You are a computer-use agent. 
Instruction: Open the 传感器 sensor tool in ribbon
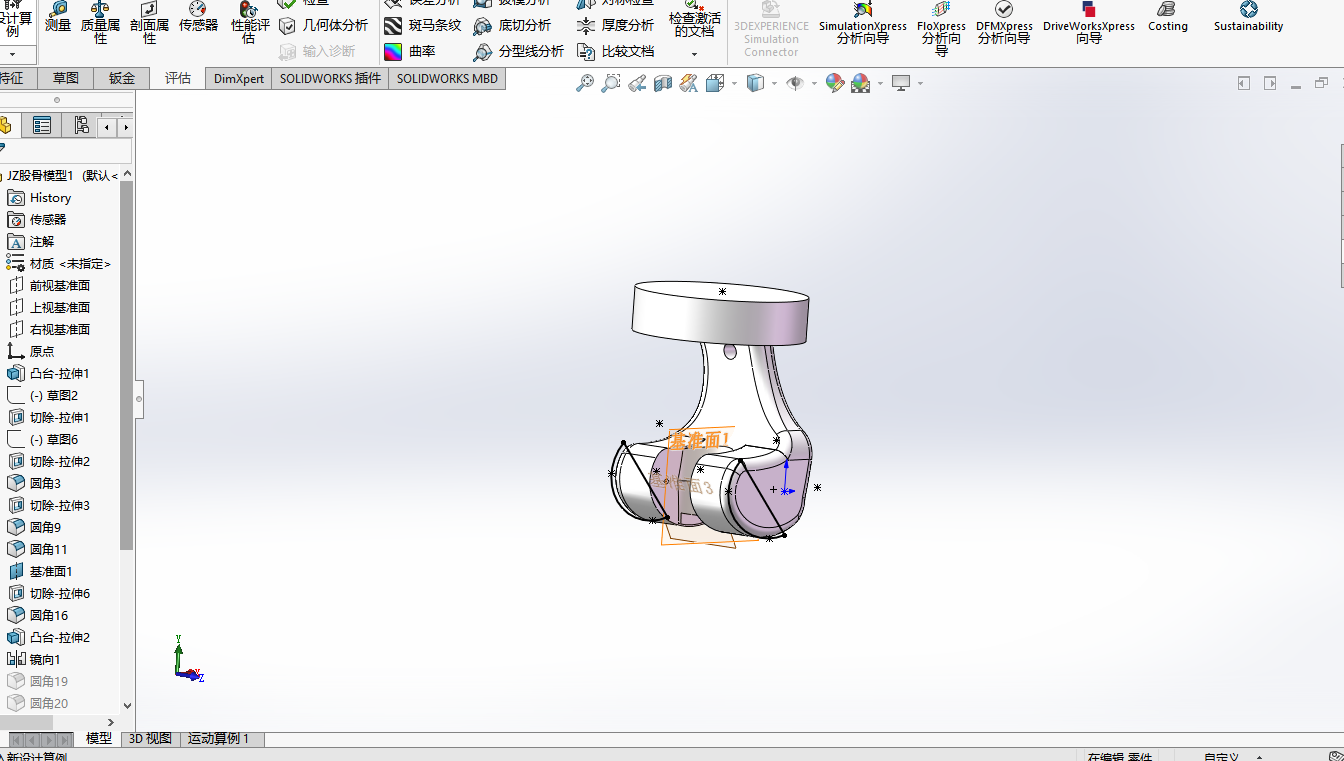tap(198, 18)
